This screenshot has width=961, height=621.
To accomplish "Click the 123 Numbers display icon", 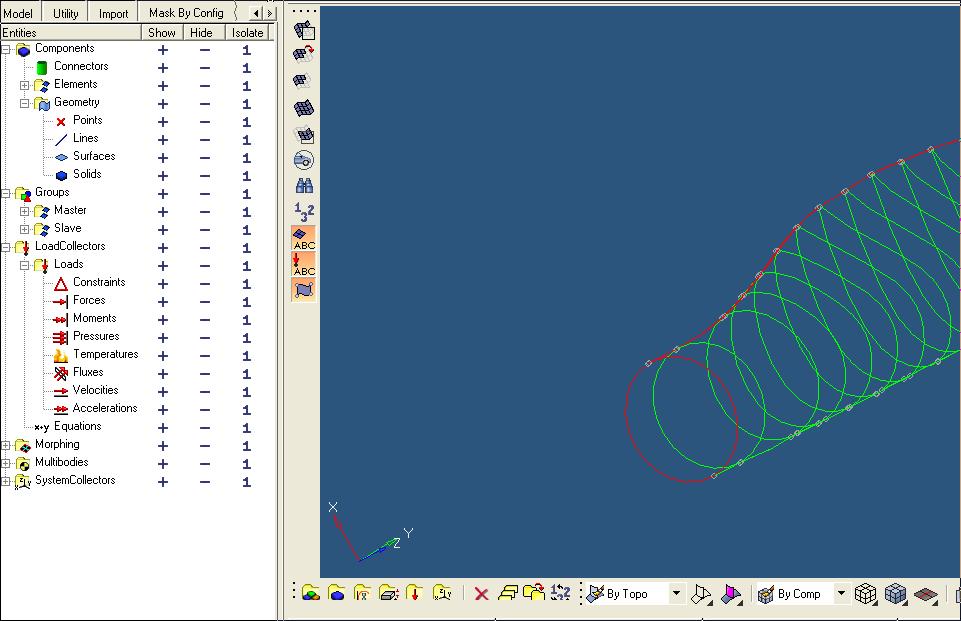I will (x=305, y=211).
